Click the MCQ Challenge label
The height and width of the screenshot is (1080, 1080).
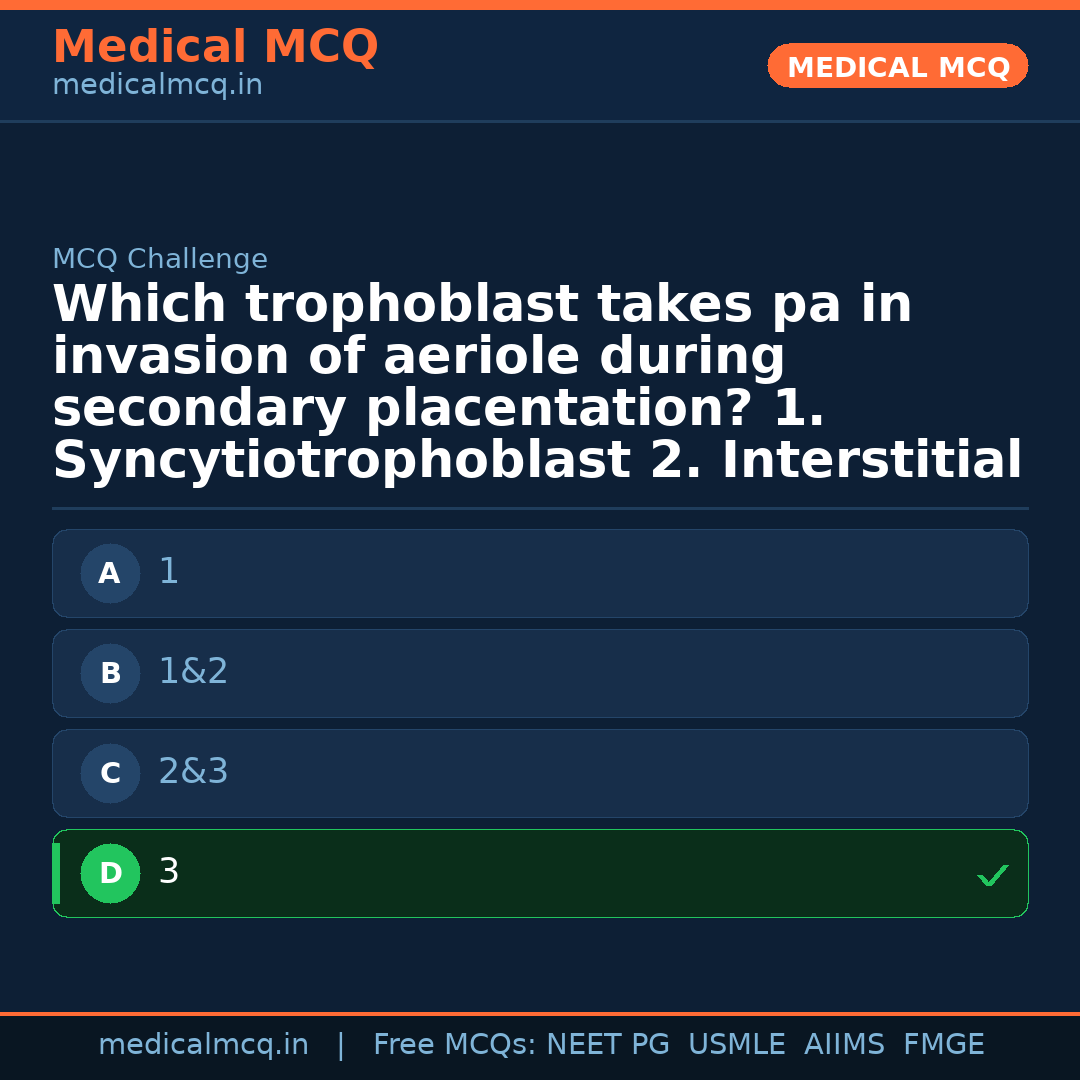160,260
